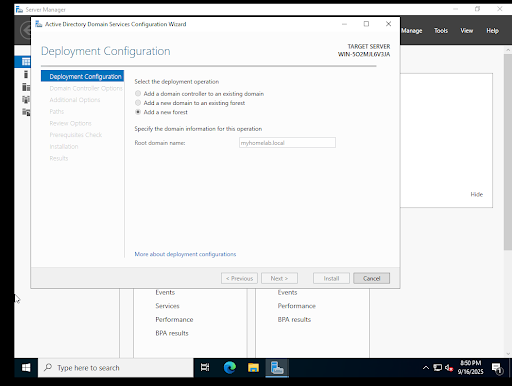Click Server Manager title bar icon

click(19, 9)
